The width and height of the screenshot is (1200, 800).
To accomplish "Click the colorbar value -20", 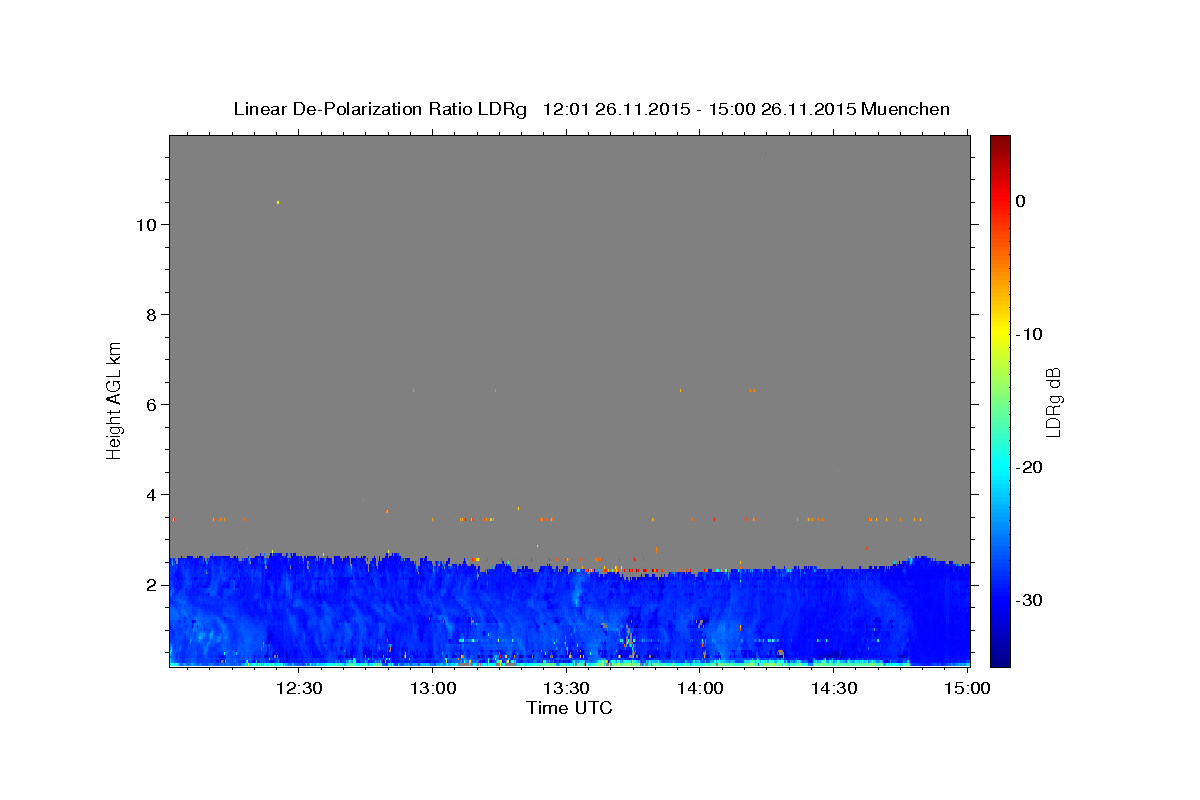I will coord(1030,467).
